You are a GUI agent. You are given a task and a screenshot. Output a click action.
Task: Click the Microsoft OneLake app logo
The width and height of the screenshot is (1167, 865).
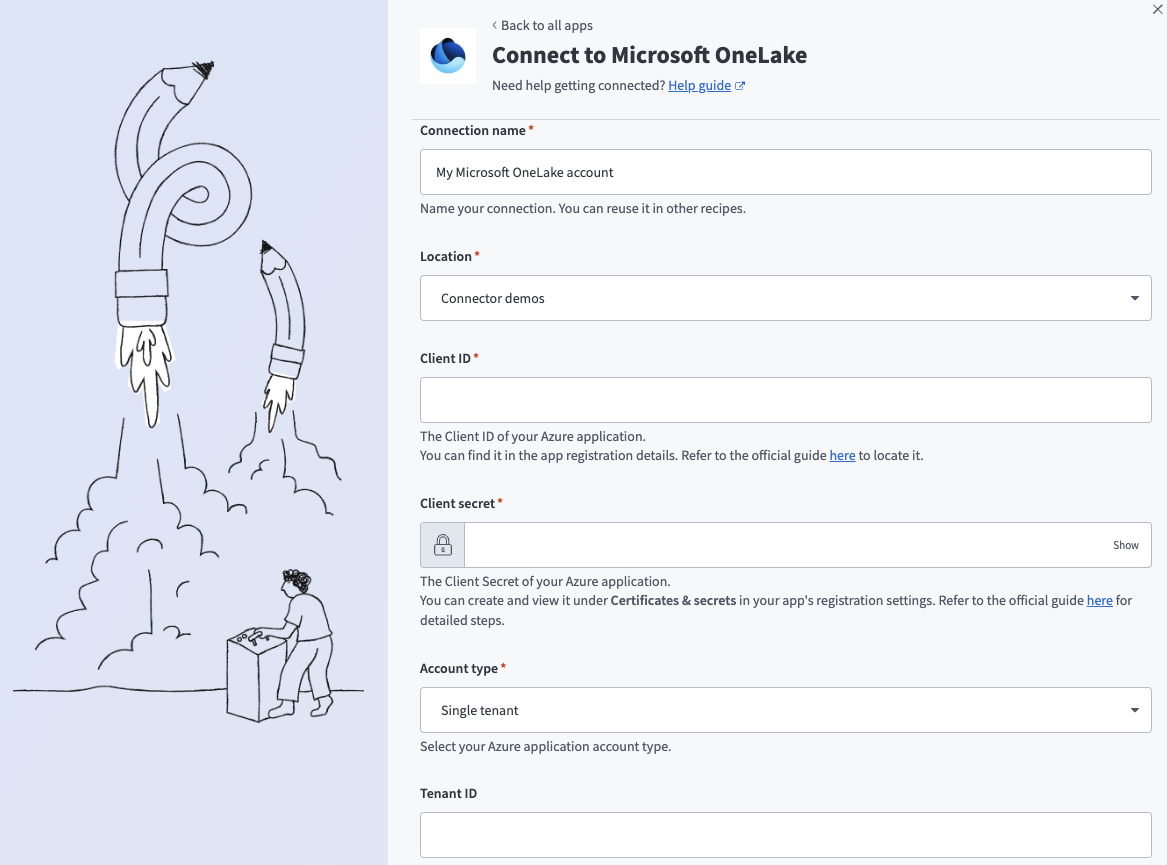tap(448, 55)
